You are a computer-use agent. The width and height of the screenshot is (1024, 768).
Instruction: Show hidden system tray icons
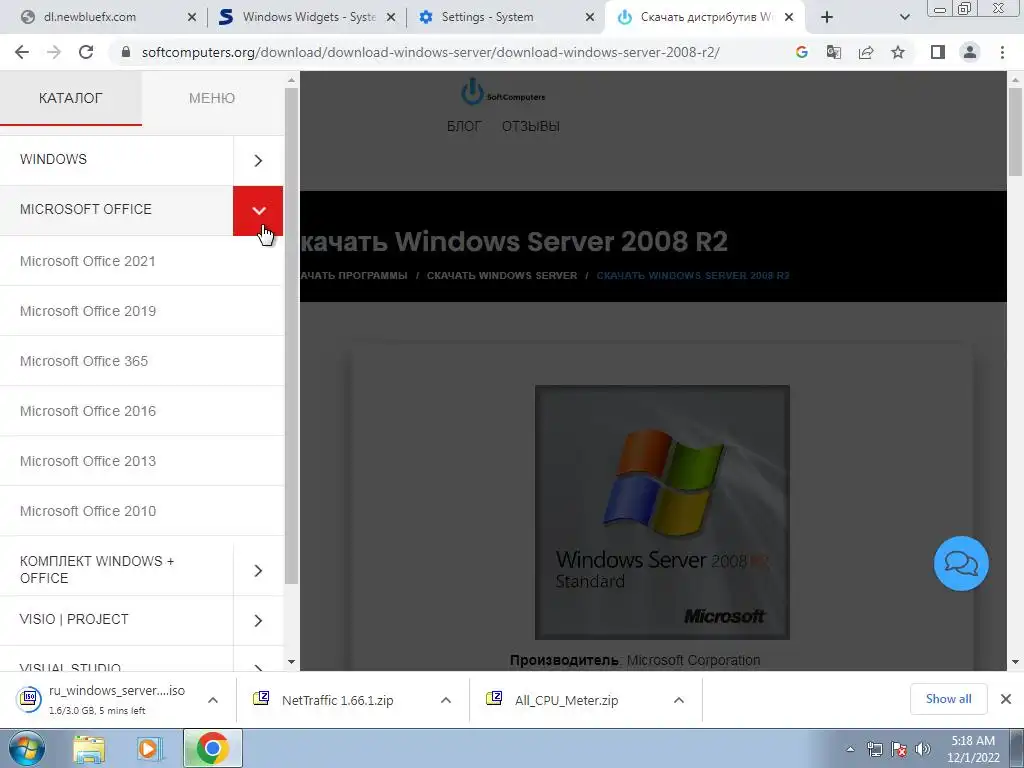click(850, 749)
